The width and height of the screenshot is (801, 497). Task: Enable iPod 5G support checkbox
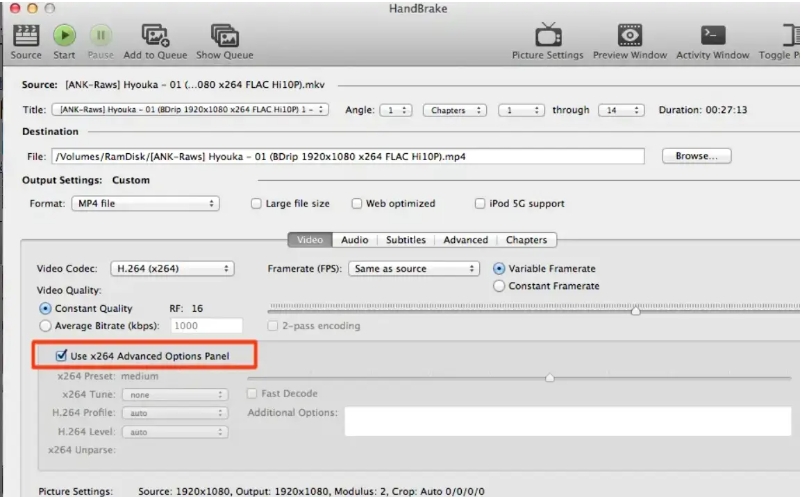click(x=480, y=204)
